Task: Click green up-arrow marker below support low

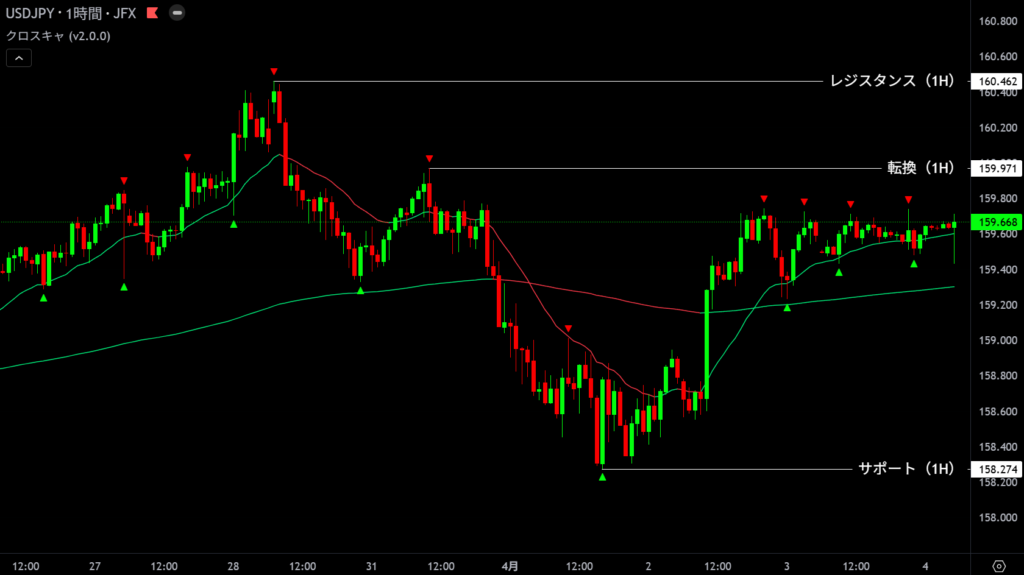Action: coord(602,478)
